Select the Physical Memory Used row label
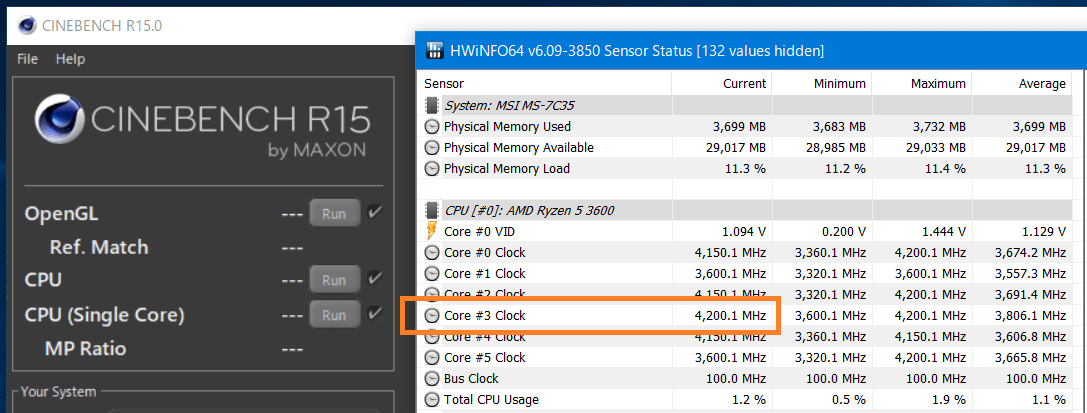The image size is (1087, 413). (x=507, y=127)
